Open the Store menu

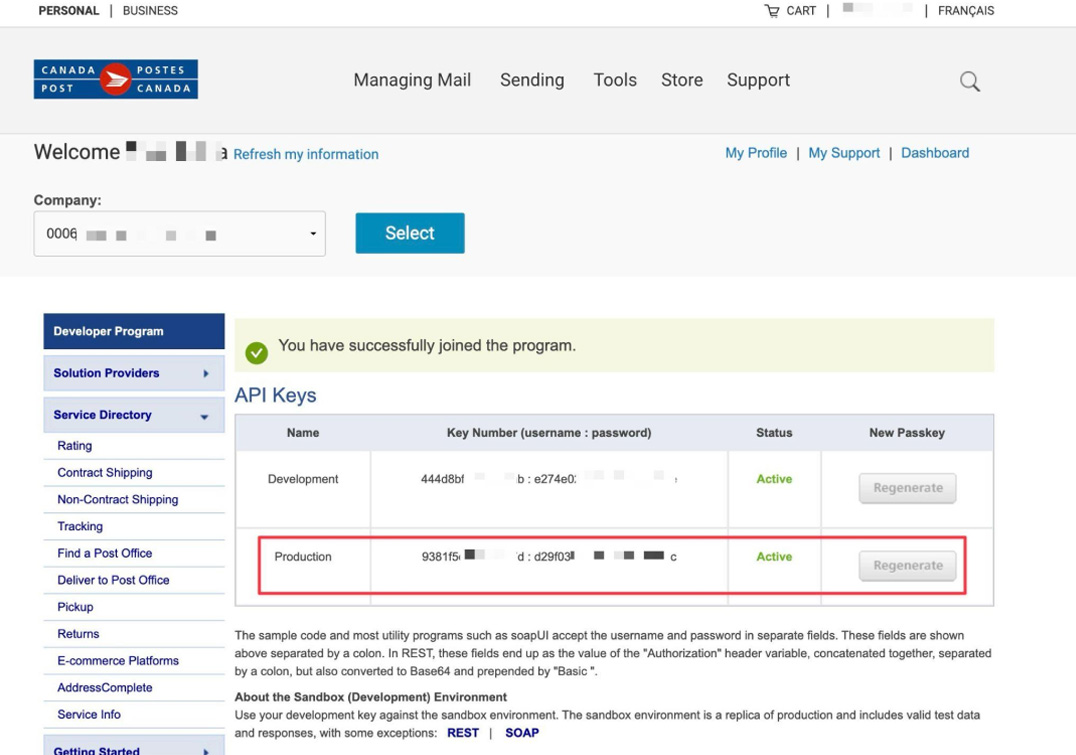682,80
